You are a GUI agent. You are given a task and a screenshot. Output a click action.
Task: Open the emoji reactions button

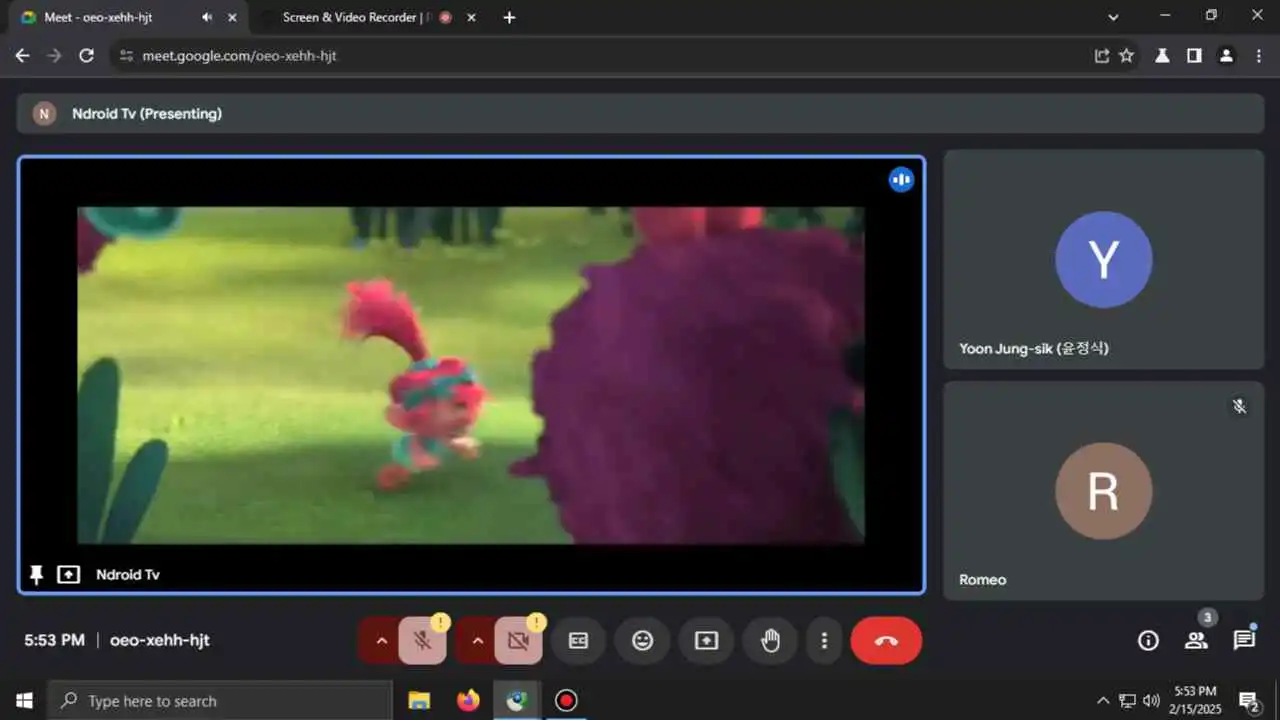pos(642,641)
